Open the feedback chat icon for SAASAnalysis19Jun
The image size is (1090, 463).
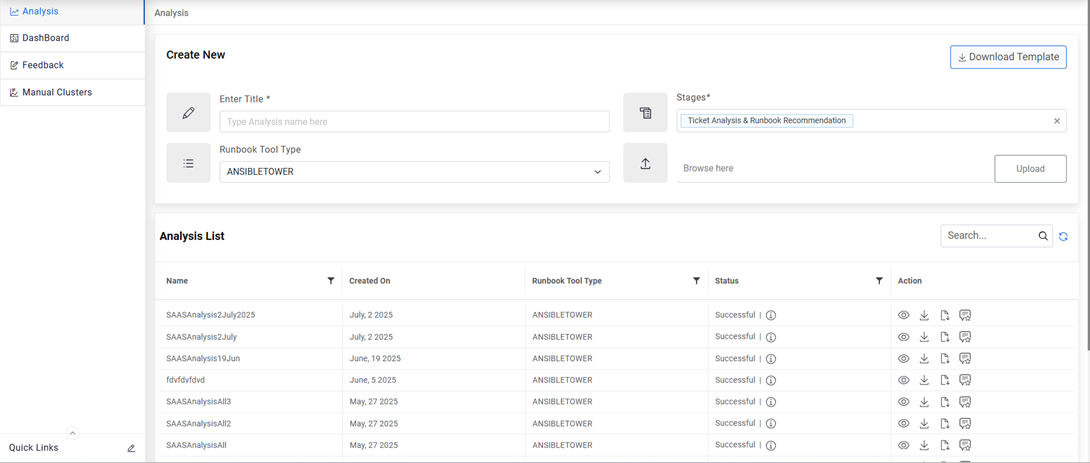[x=965, y=359]
